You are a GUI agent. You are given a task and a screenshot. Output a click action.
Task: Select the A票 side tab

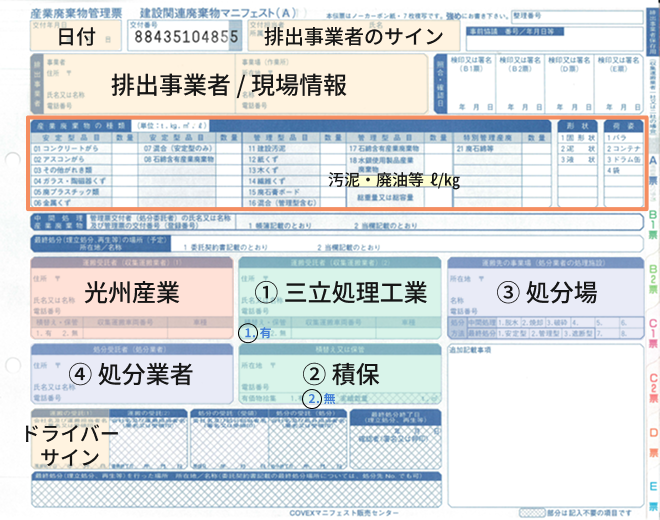(x=653, y=171)
